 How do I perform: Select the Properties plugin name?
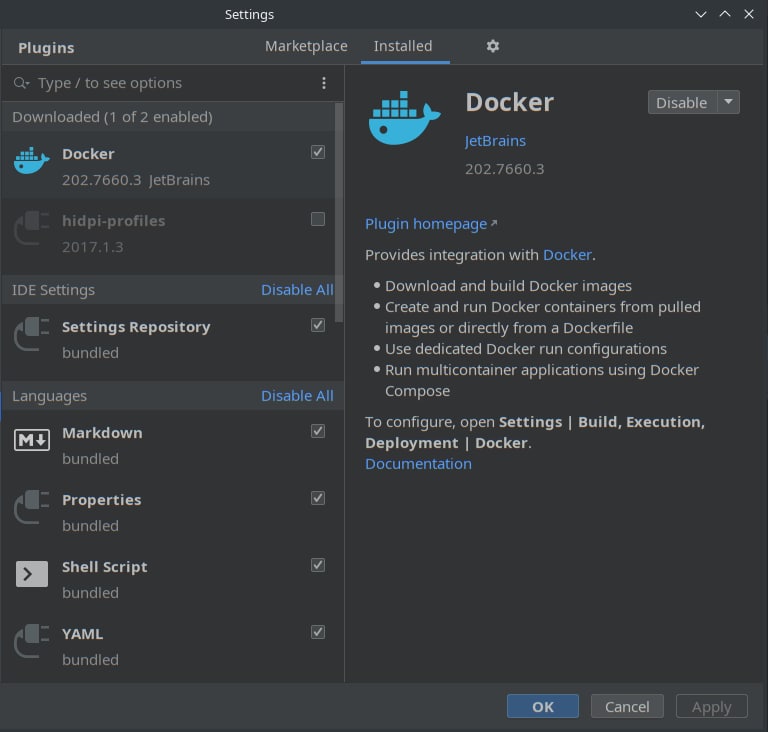(x=101, y=500)
